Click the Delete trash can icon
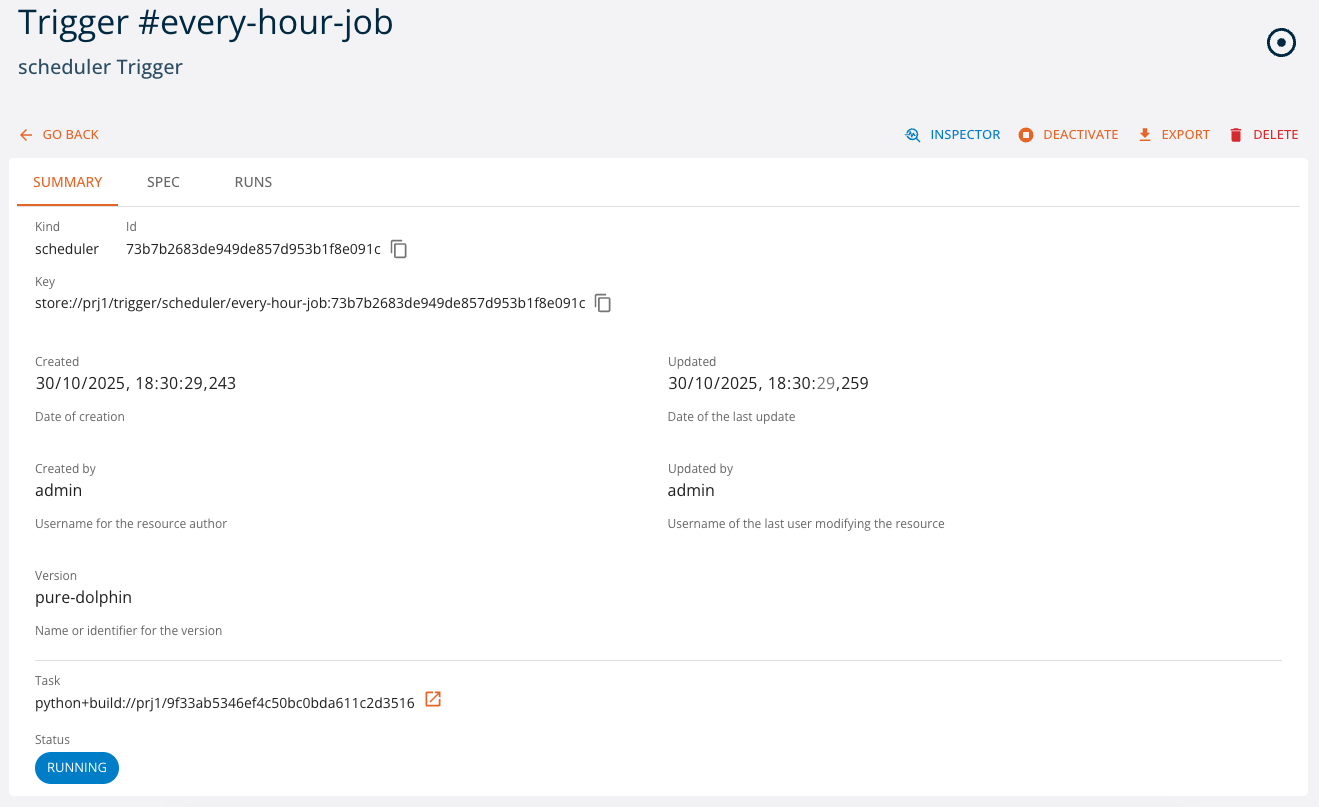1319x807 pixels. [x=1236, y=135]
